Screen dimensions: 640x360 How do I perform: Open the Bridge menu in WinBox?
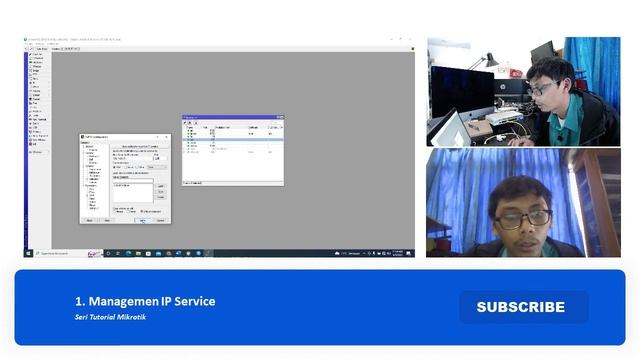pos(38,70)
